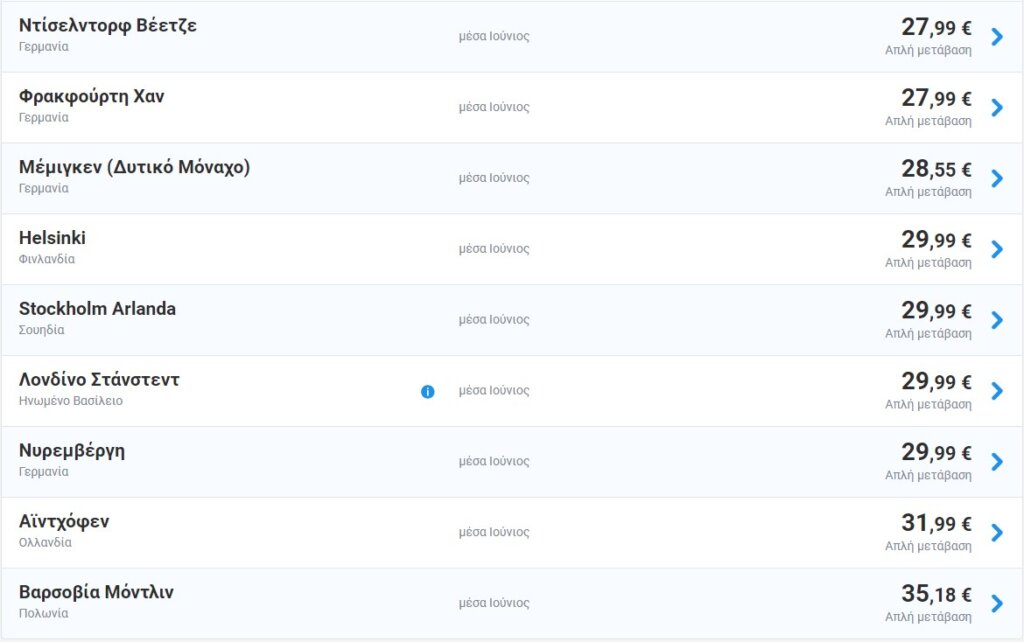Expand Λονδίνο Στάνστεντ via right chevron
This screenshot has height=642, width=1024.
(996, 391)
